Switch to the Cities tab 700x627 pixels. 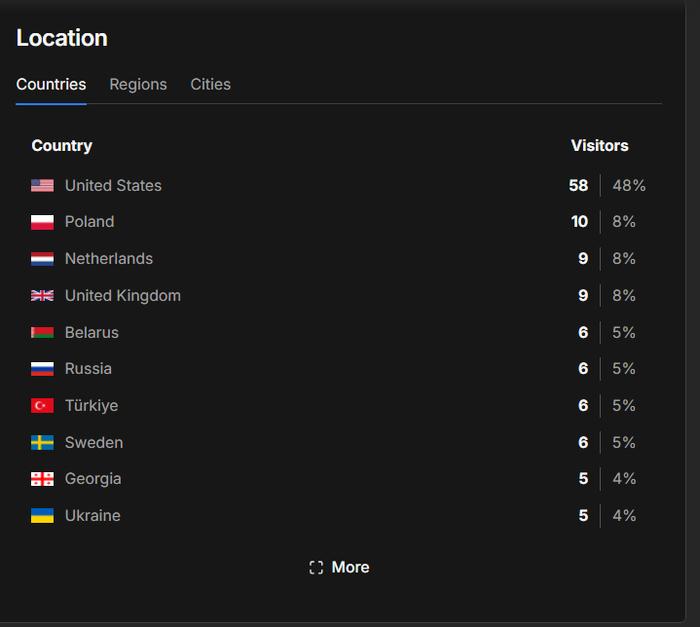tap(210, 84)
